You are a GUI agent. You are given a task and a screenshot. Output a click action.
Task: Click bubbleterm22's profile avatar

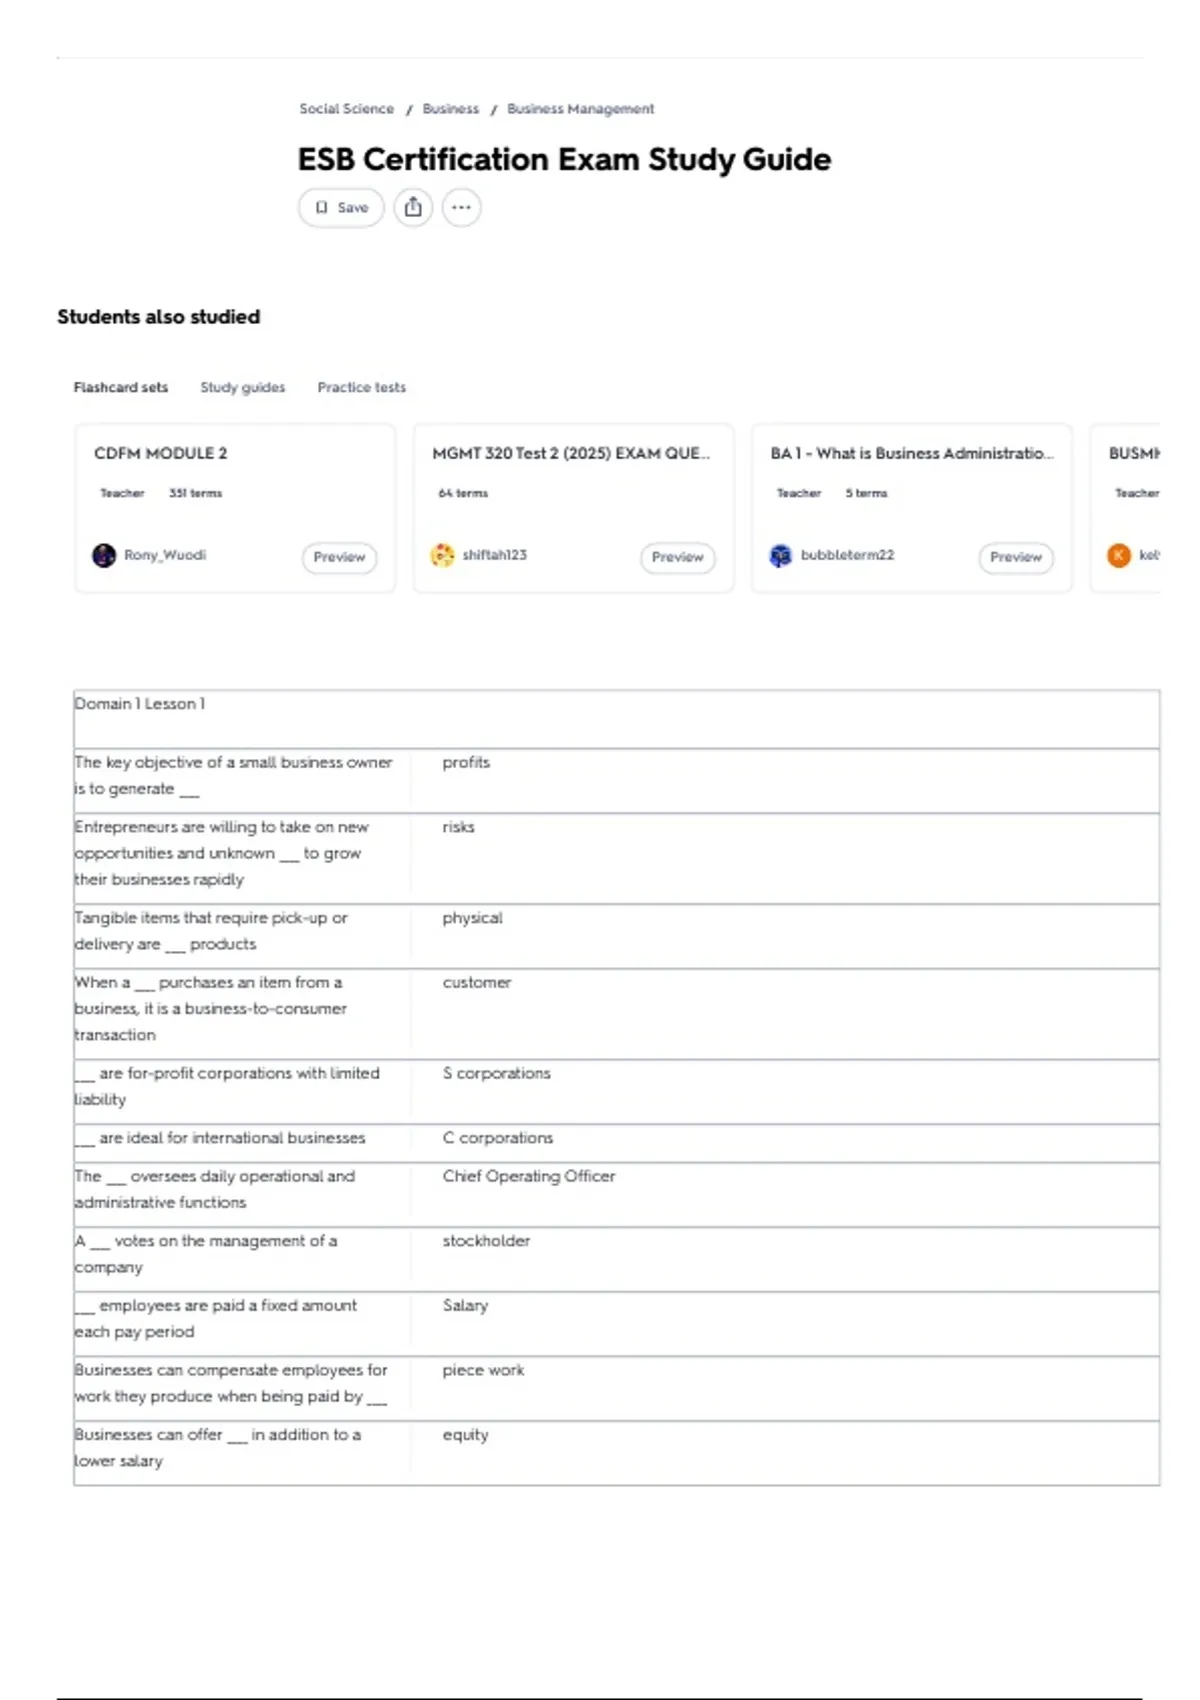point(780,555)
